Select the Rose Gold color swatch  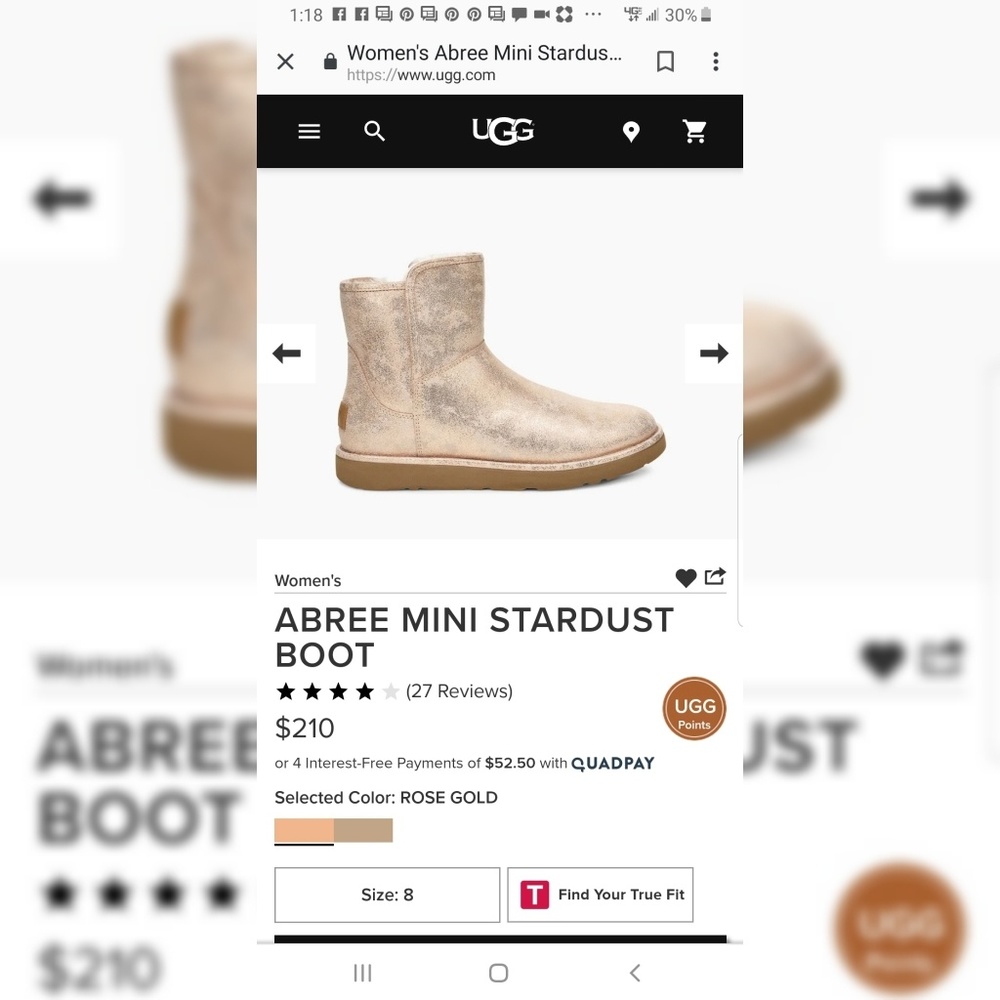tap(304, 831)
